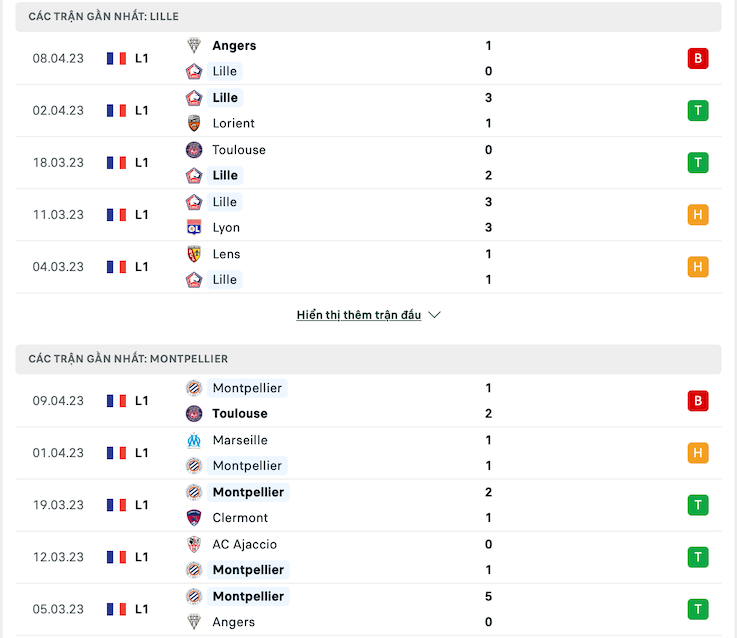Screen dimensions: 737x638
Task: Click the Toulouse logo in the 18.03.23 match
Action: click(194, 150)
